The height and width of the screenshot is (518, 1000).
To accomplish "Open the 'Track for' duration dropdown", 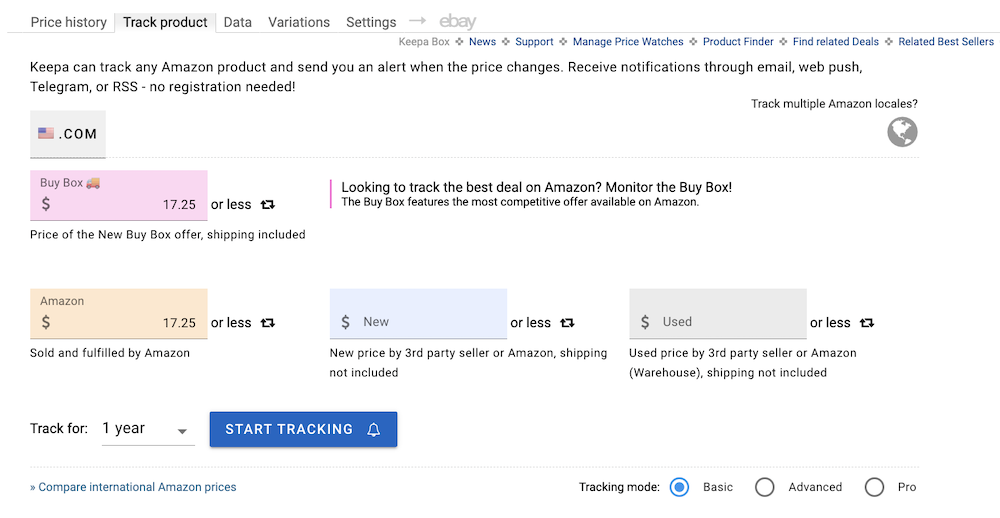I will (147, 429).
